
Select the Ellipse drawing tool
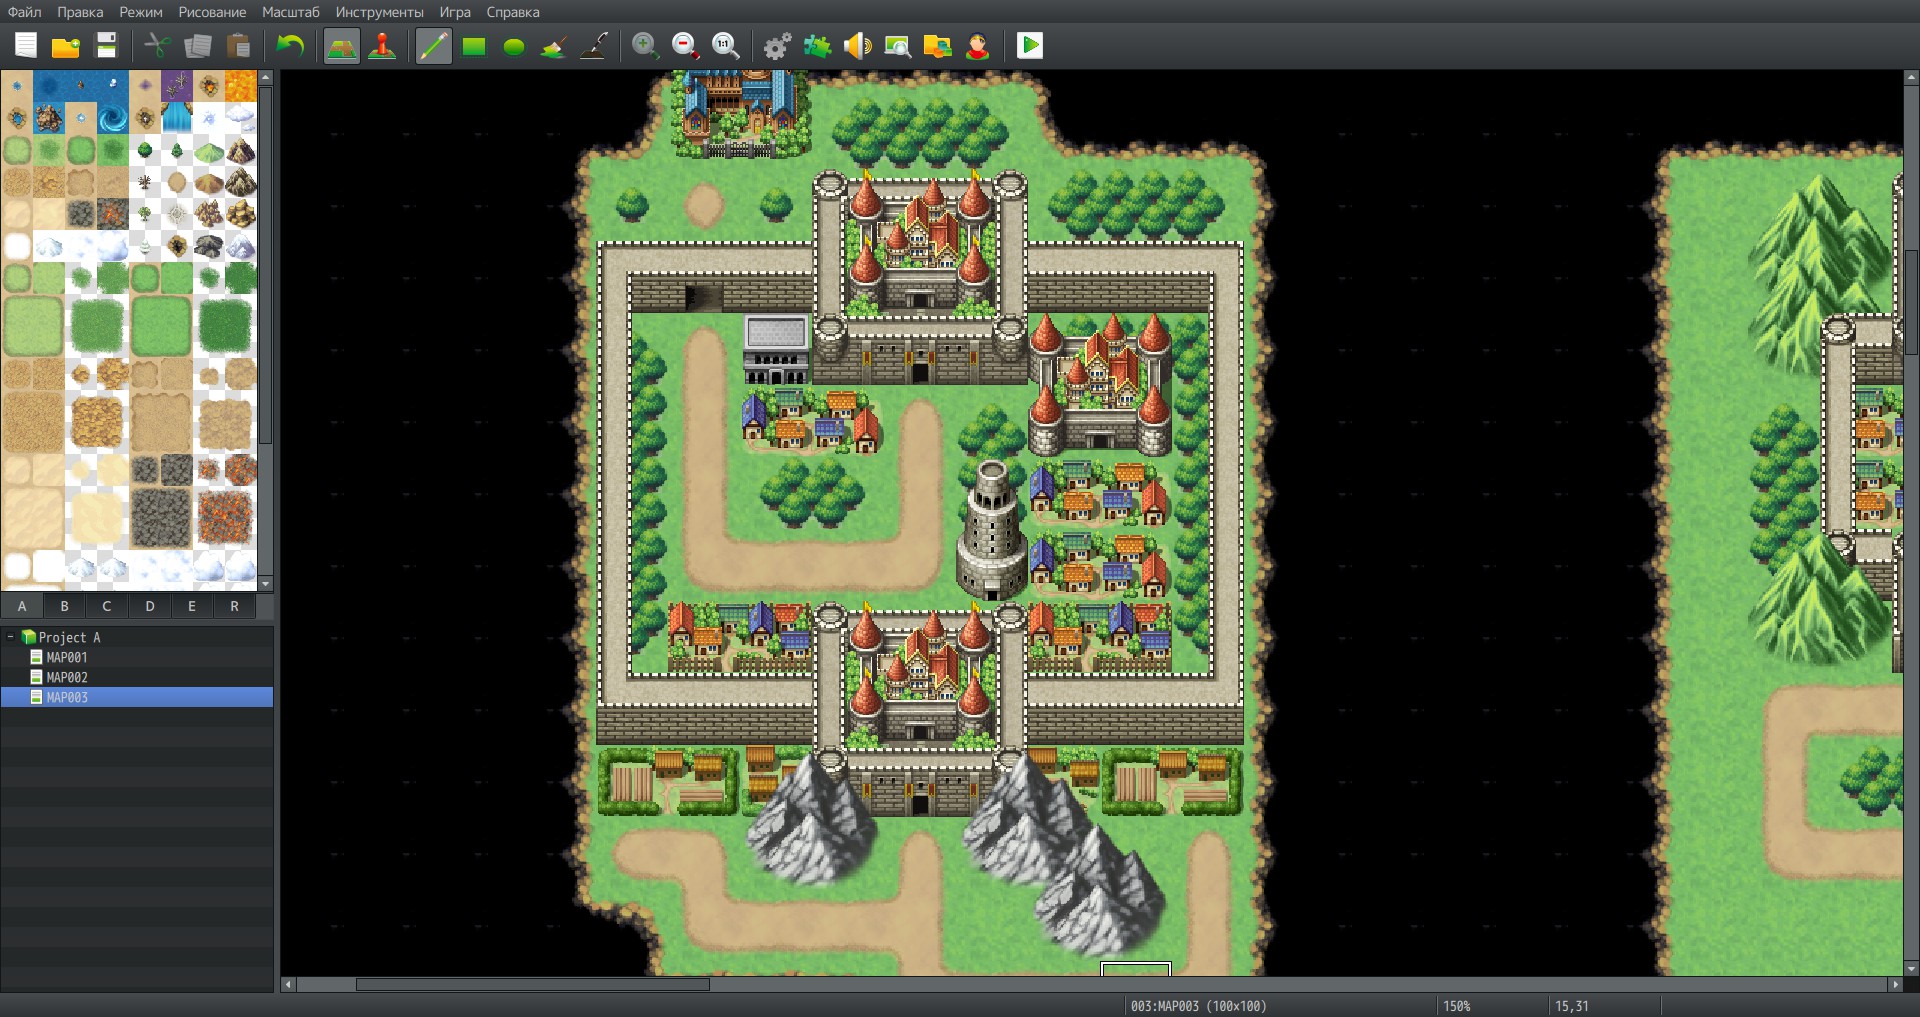[x=514, y=46]
